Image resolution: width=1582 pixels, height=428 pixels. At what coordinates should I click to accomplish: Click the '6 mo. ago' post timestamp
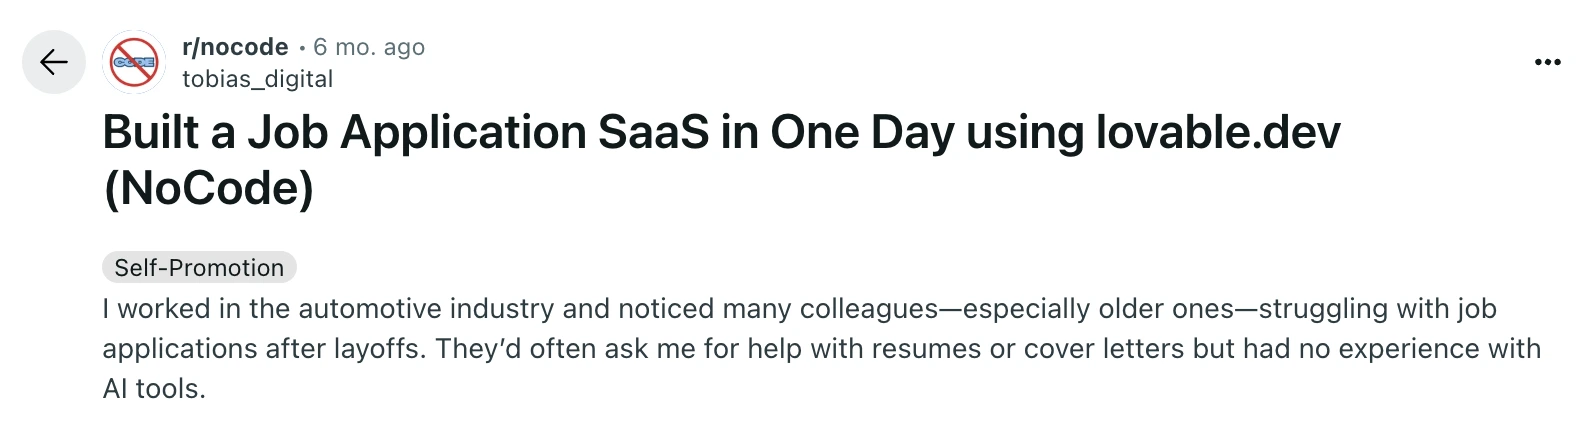coord(369,47)
